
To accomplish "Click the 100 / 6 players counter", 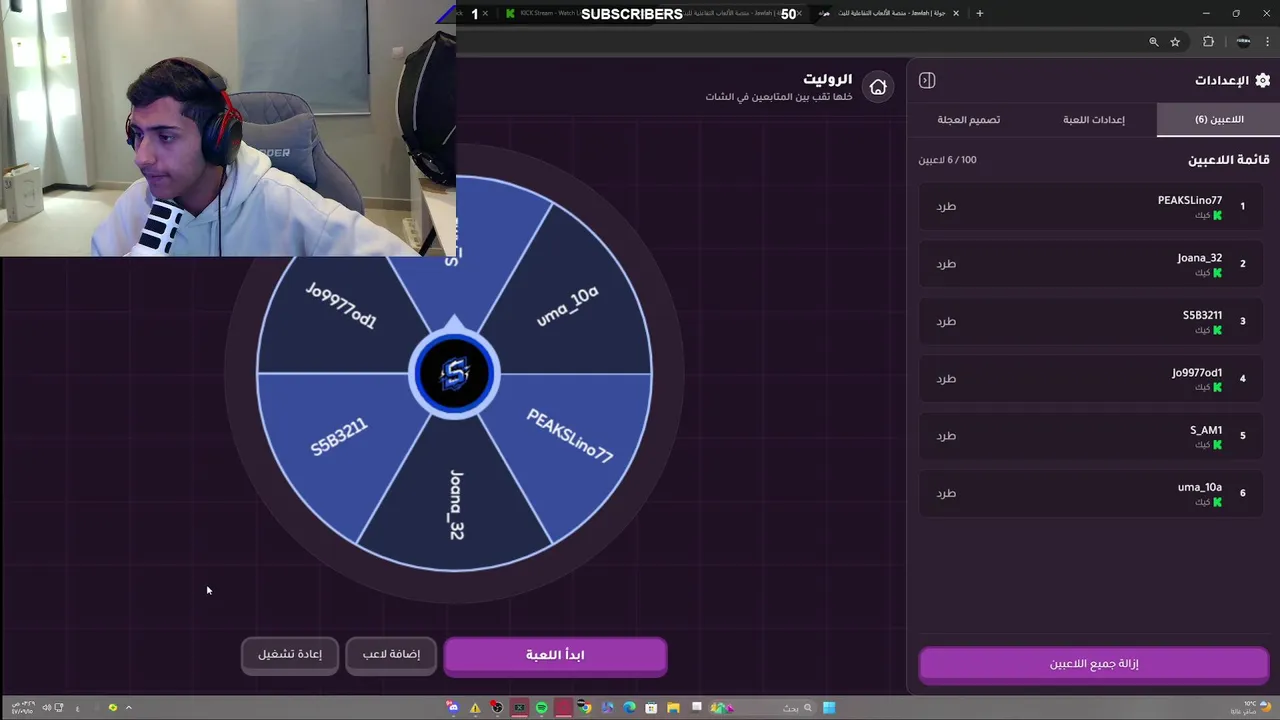I will tap(948, 160).
